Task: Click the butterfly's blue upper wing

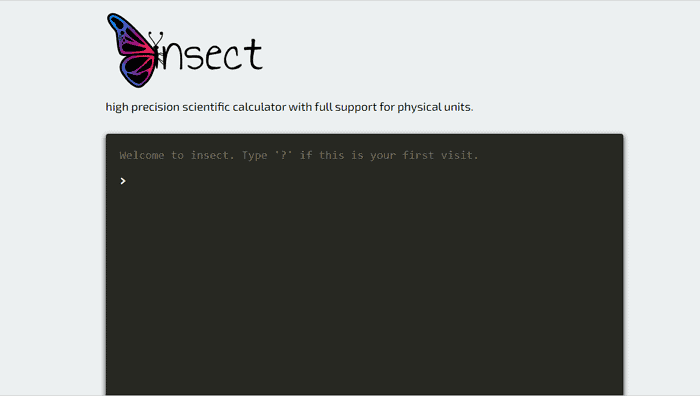Action: tap(129, 34)
